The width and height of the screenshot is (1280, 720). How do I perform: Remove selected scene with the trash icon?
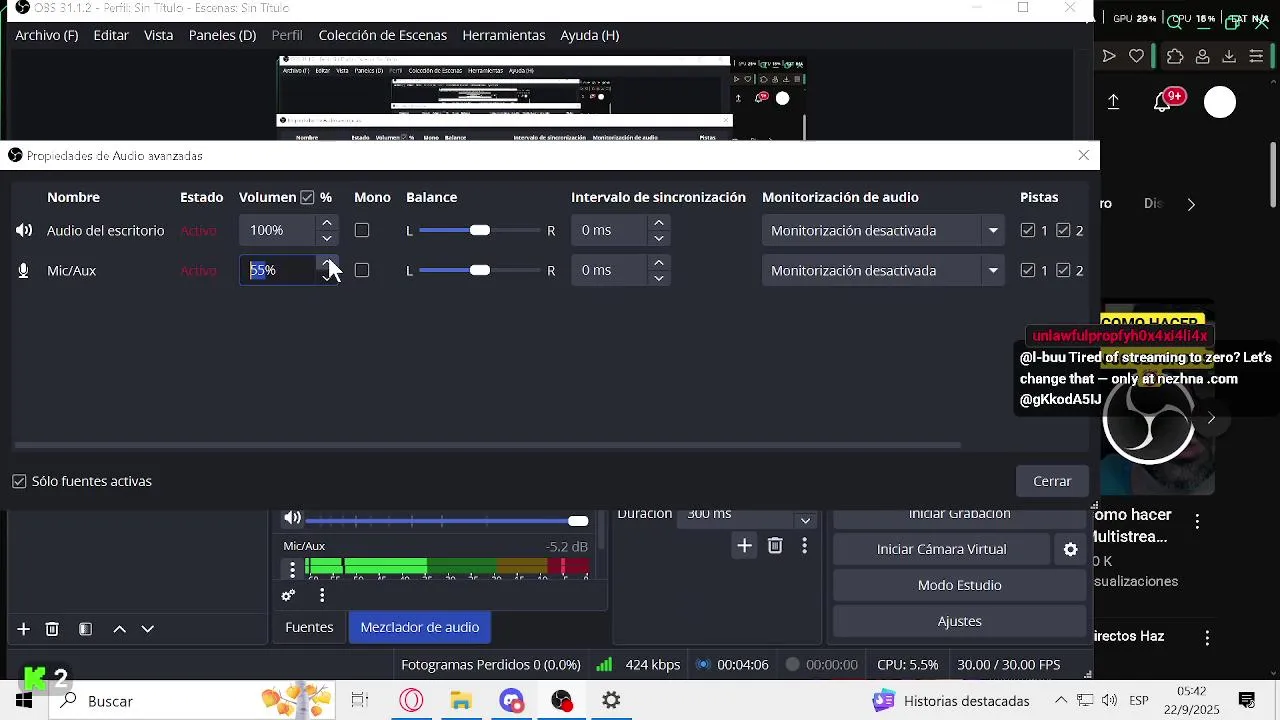52,629
